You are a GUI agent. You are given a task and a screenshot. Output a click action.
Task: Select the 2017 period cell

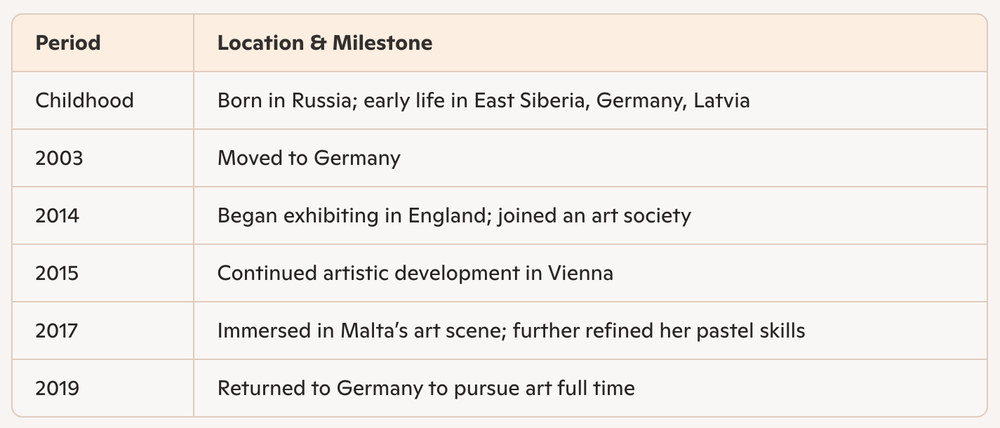tap(103, 330)
